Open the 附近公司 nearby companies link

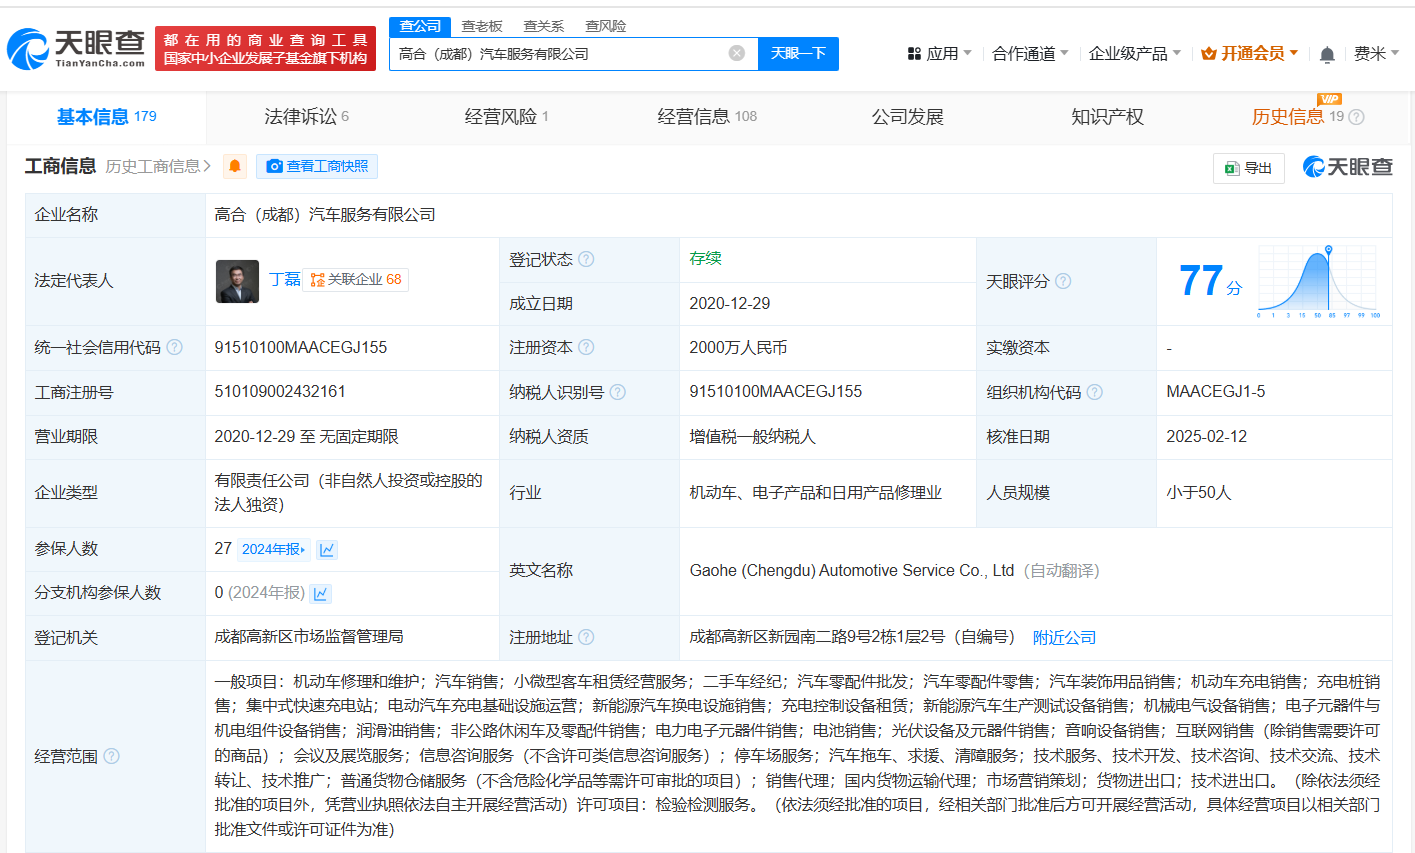point(1064,637)
